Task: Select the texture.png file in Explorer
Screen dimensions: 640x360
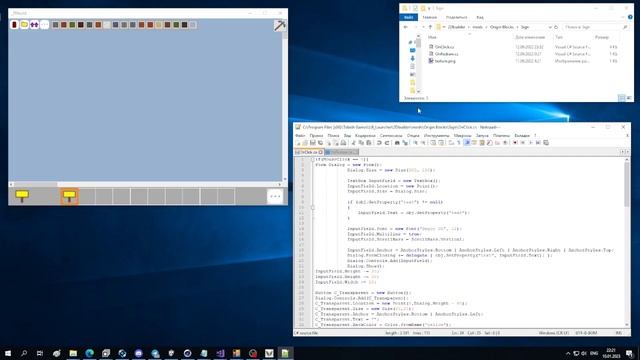Action: pos(445,61)
